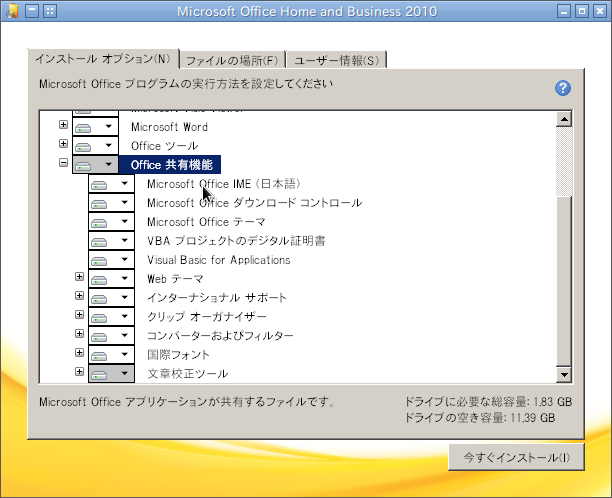Select 国際フォント label
Image resolution: width=612 pixels, height=498 pixels.
point(178,355)
